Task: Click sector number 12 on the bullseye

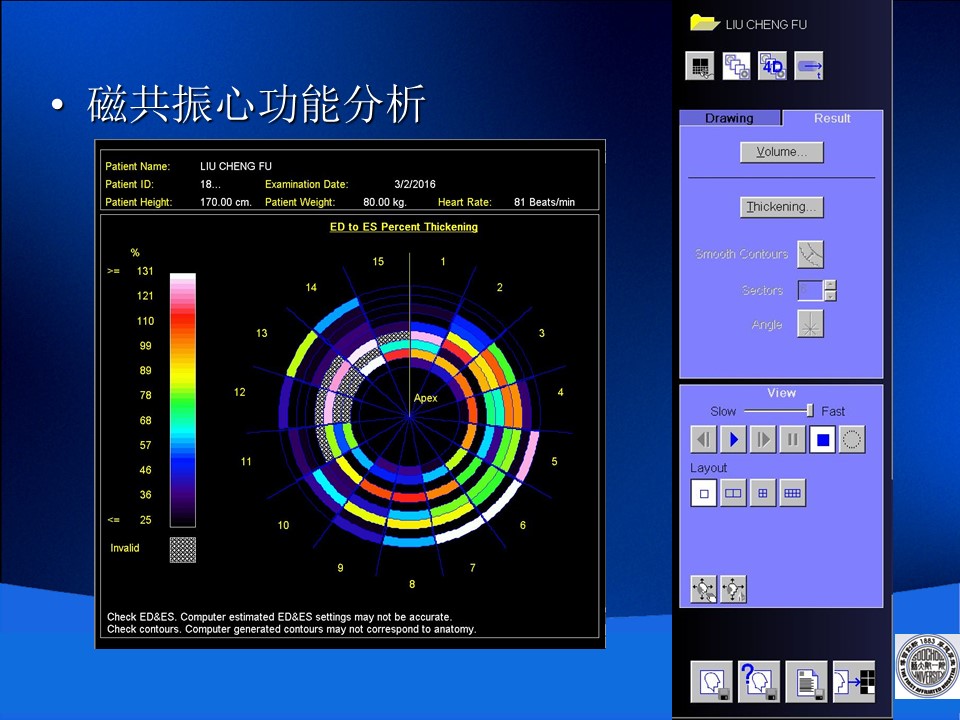Action: click(239, 392)
